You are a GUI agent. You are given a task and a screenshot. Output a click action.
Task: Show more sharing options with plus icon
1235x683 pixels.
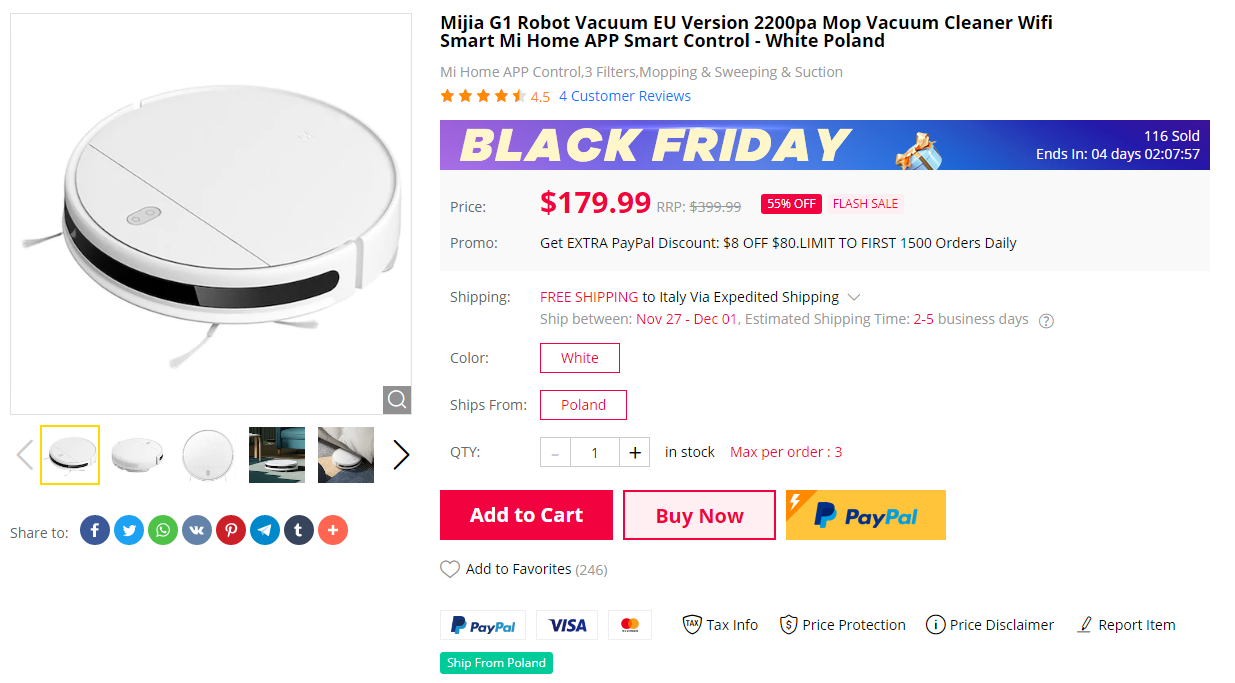click(x=333, y=530)
